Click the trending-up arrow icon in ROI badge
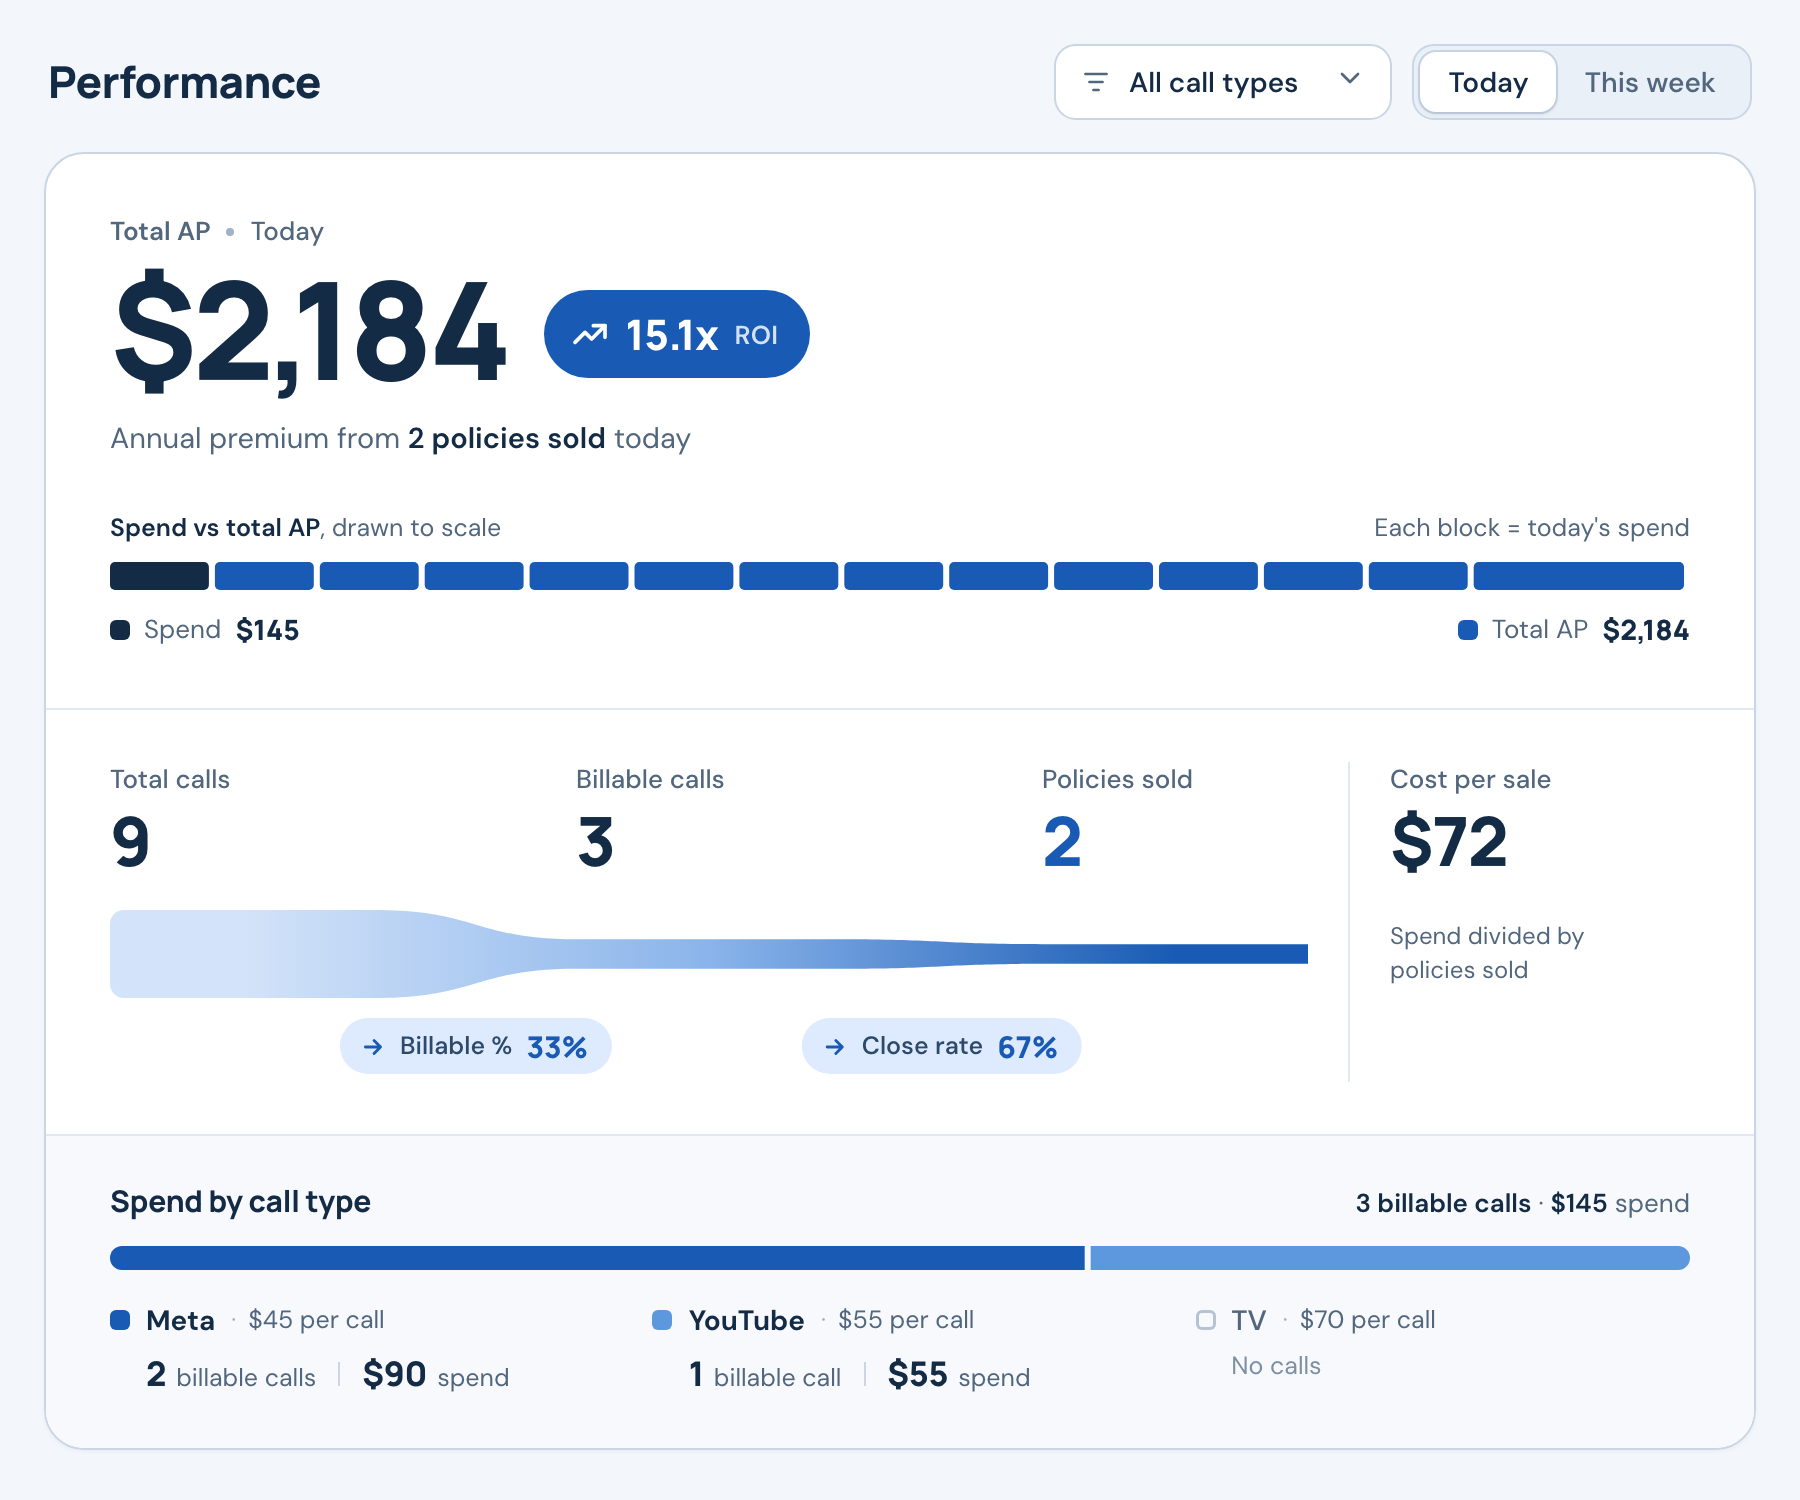Screen dimensions: 1800x1500 click(590, 334)
